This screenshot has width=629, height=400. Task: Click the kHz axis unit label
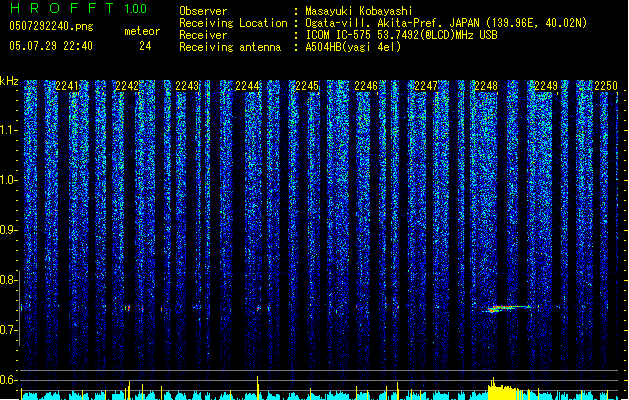point(9,81)
